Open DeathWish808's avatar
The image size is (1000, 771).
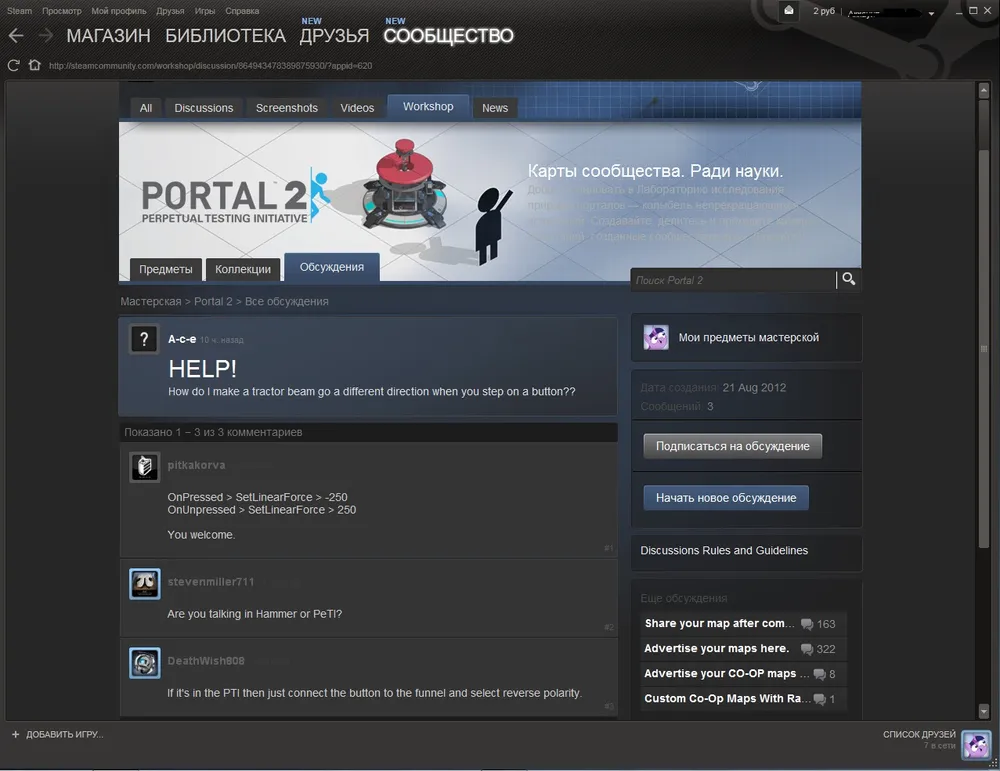tap(145, 663)
